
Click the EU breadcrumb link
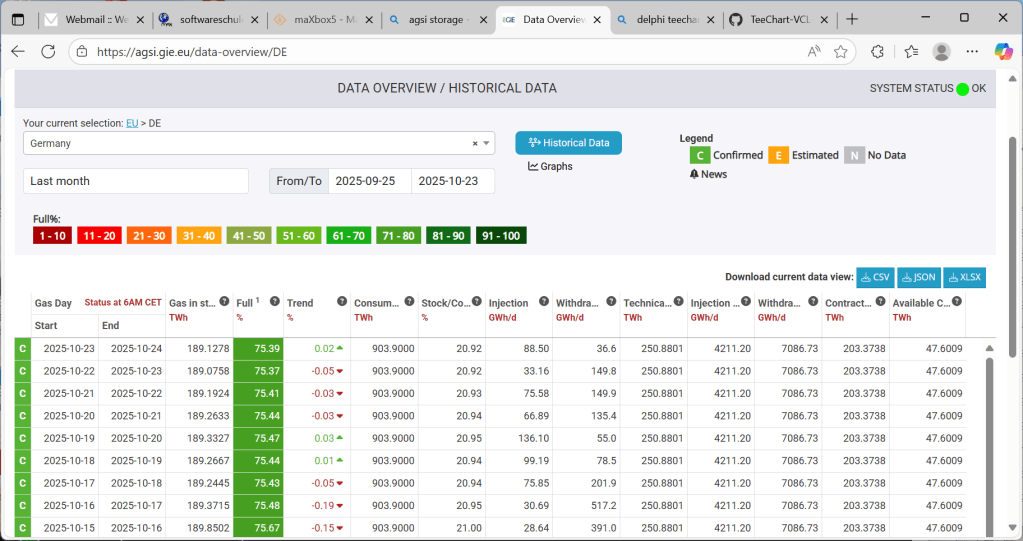131,123
